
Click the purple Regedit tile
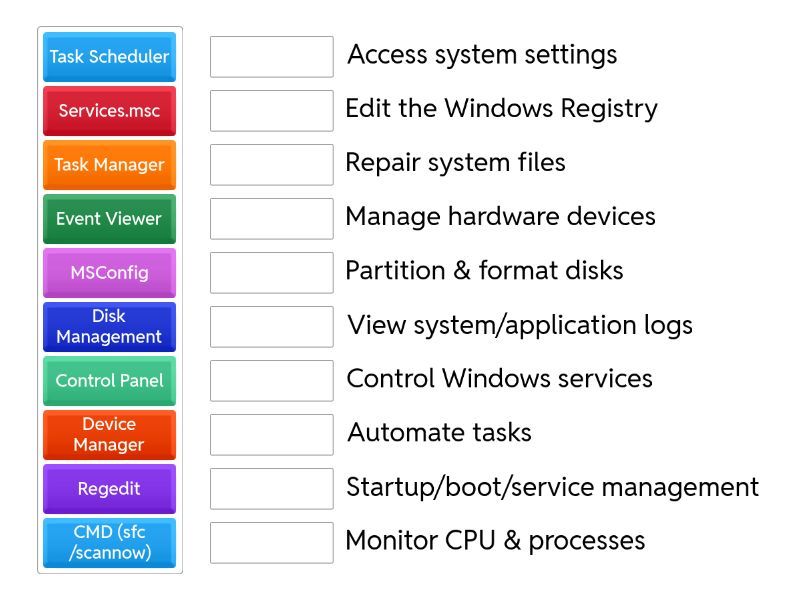[109, 489]
